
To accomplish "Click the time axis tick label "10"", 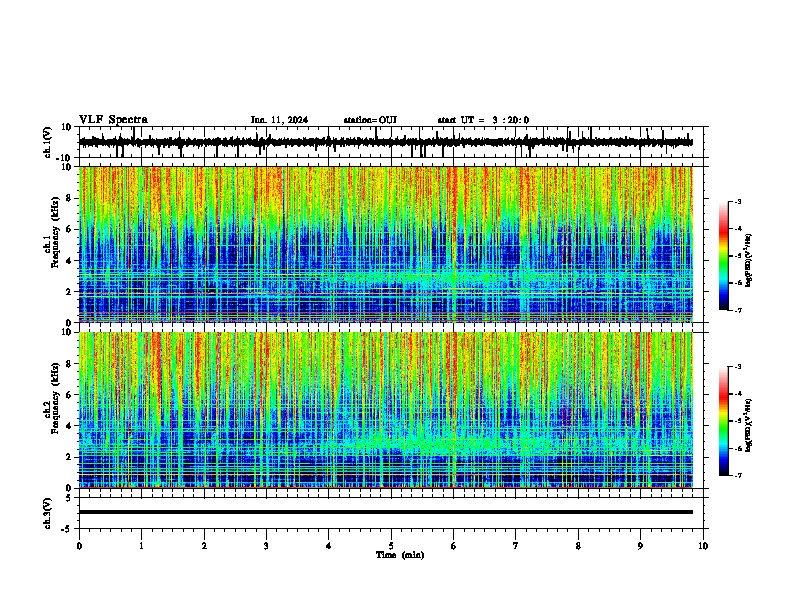I will pos(703,546).
